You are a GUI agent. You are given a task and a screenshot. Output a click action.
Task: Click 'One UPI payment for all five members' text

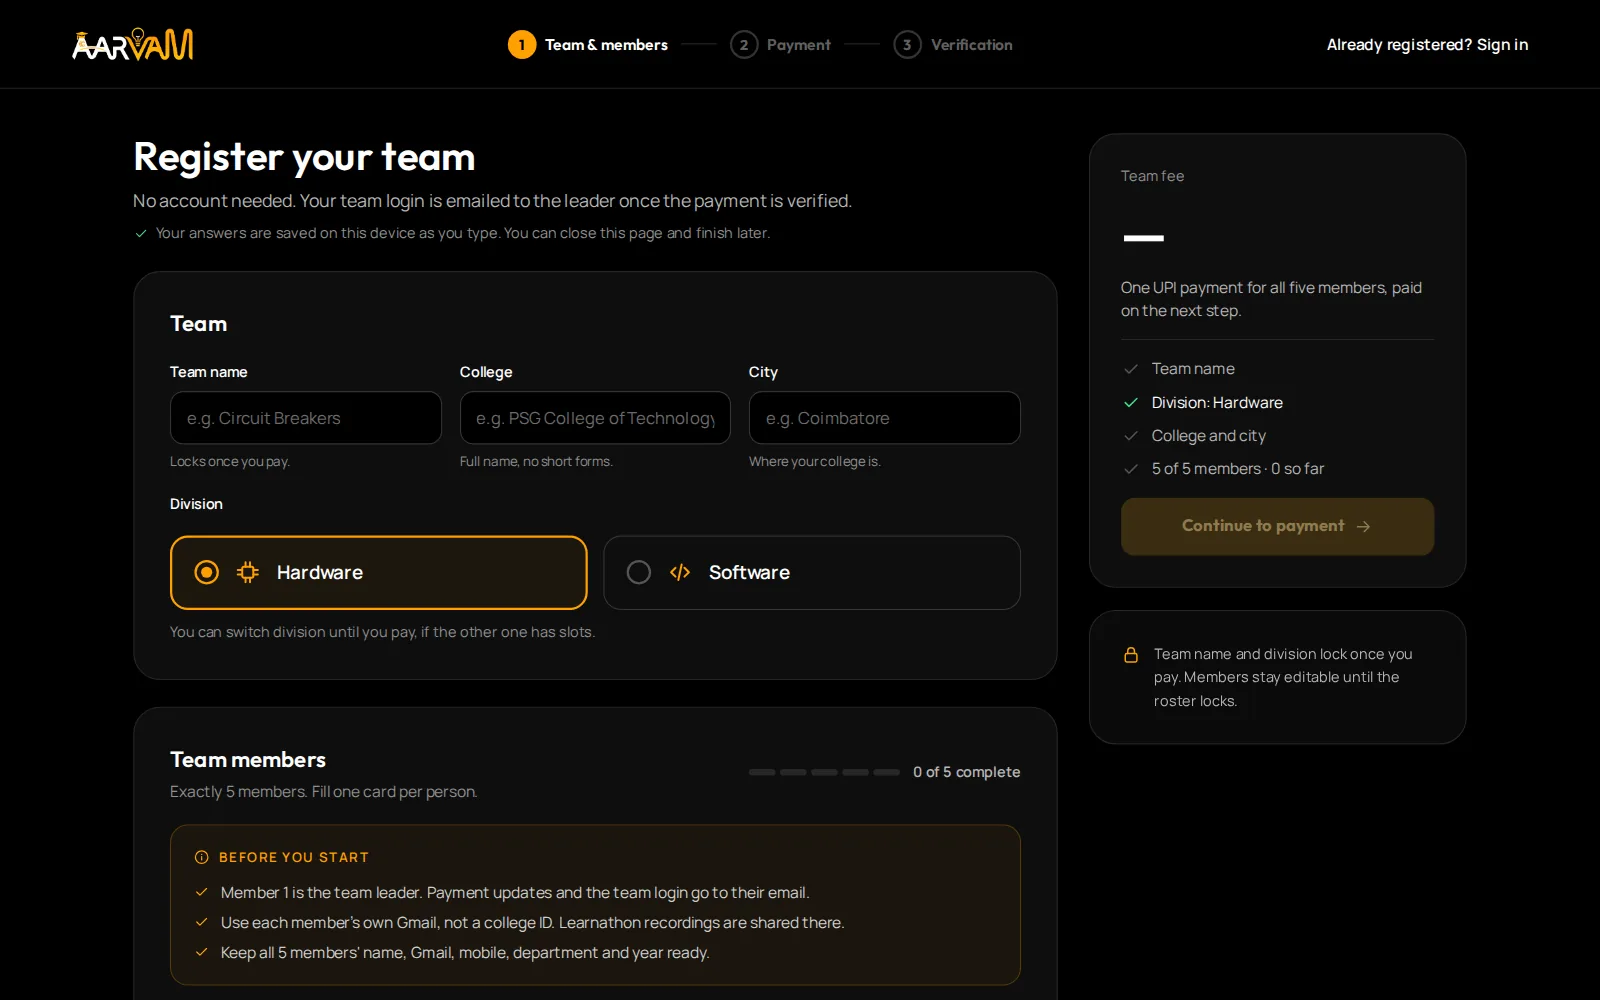pos(1271,299)
